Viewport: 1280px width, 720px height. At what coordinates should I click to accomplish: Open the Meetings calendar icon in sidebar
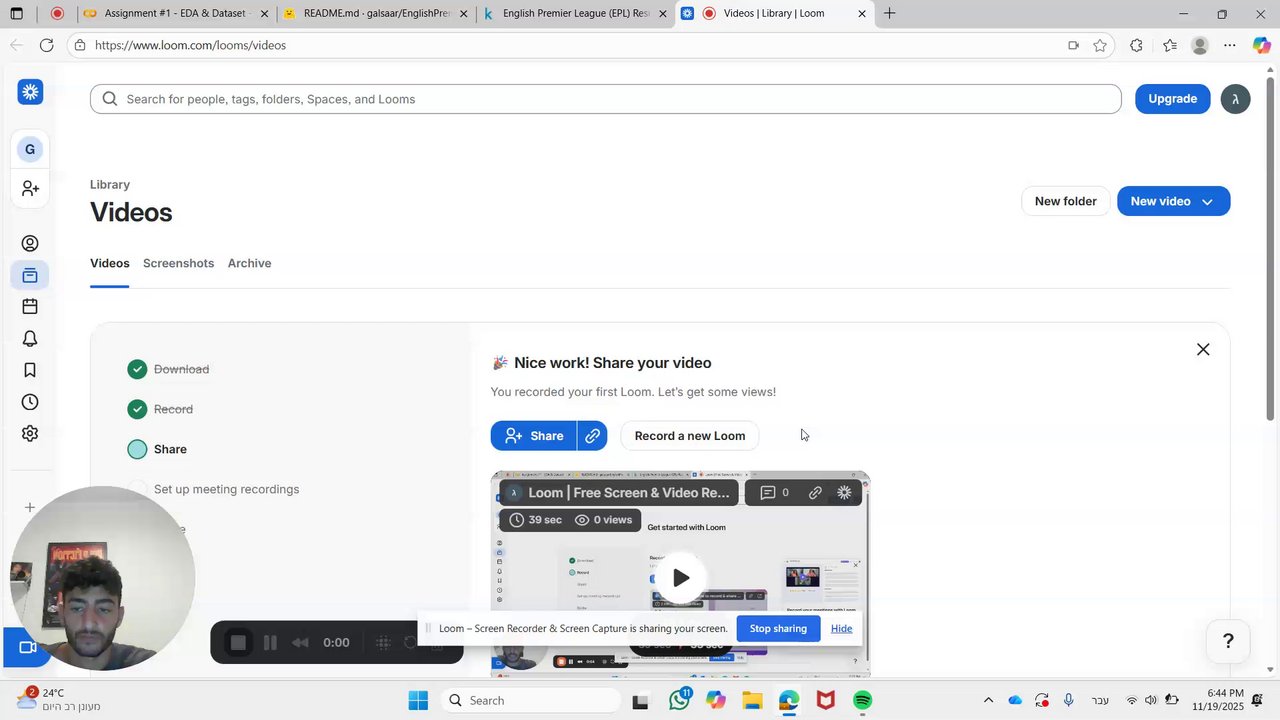click(x=30, y=306)
